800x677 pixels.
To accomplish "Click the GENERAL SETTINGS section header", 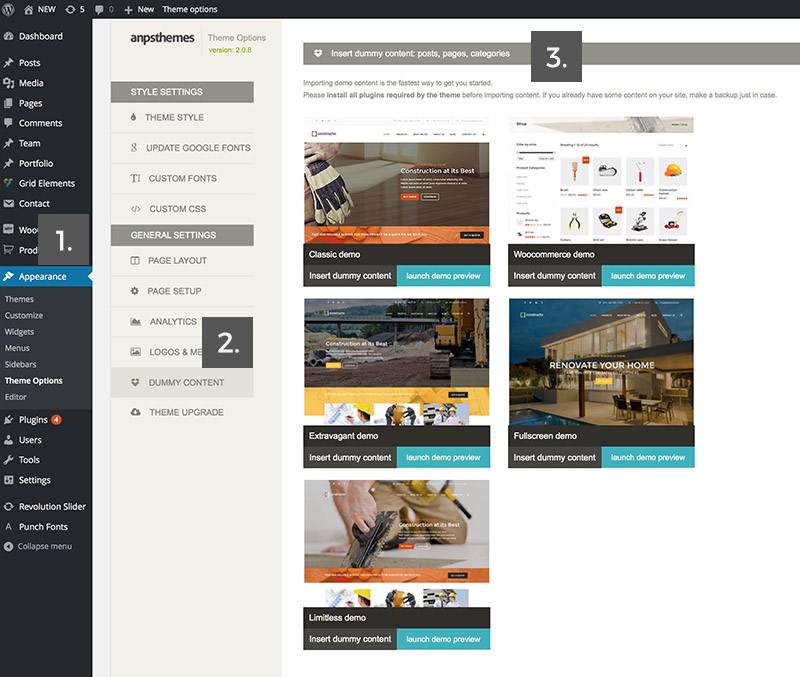I will pyautogui.click(x=182, y=235).
